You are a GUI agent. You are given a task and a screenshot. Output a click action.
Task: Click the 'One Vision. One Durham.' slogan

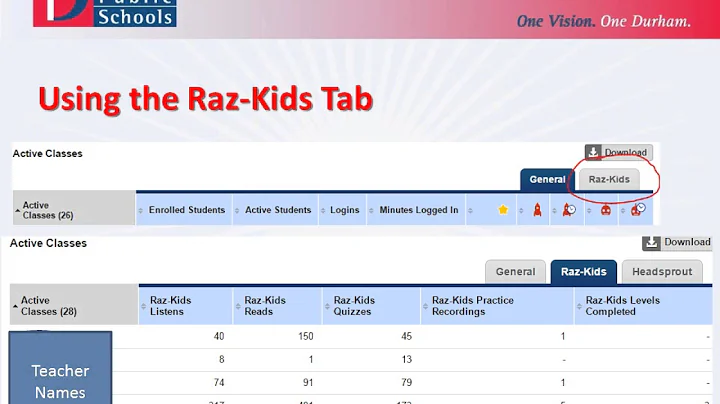[603, 21]
